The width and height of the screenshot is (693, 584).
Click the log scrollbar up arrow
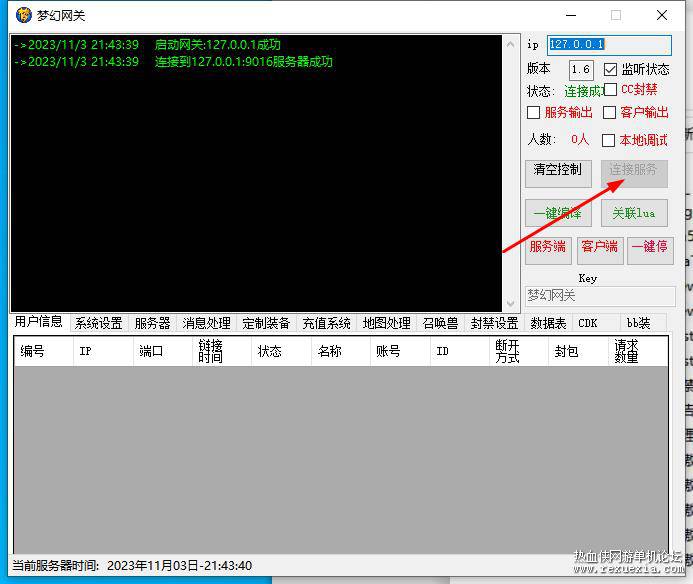[510, 44]
